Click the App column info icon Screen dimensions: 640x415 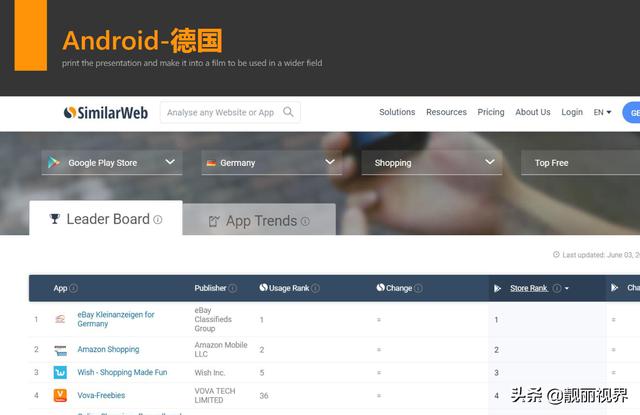point(73,288)
